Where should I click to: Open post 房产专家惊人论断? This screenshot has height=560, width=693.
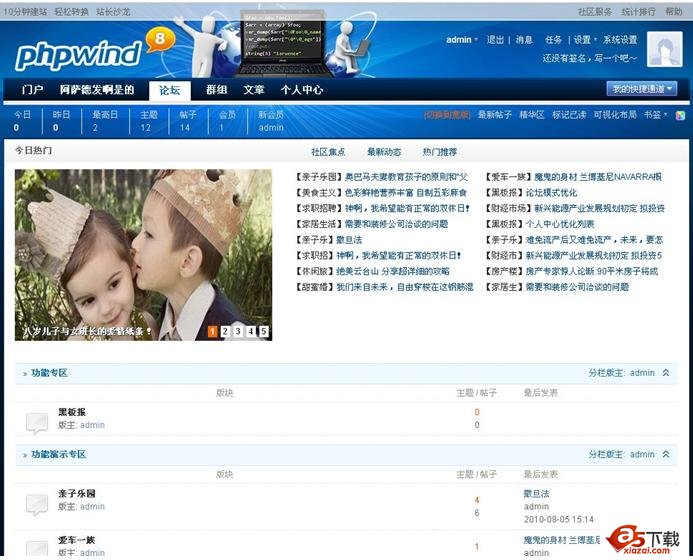[x=591, y=271]
